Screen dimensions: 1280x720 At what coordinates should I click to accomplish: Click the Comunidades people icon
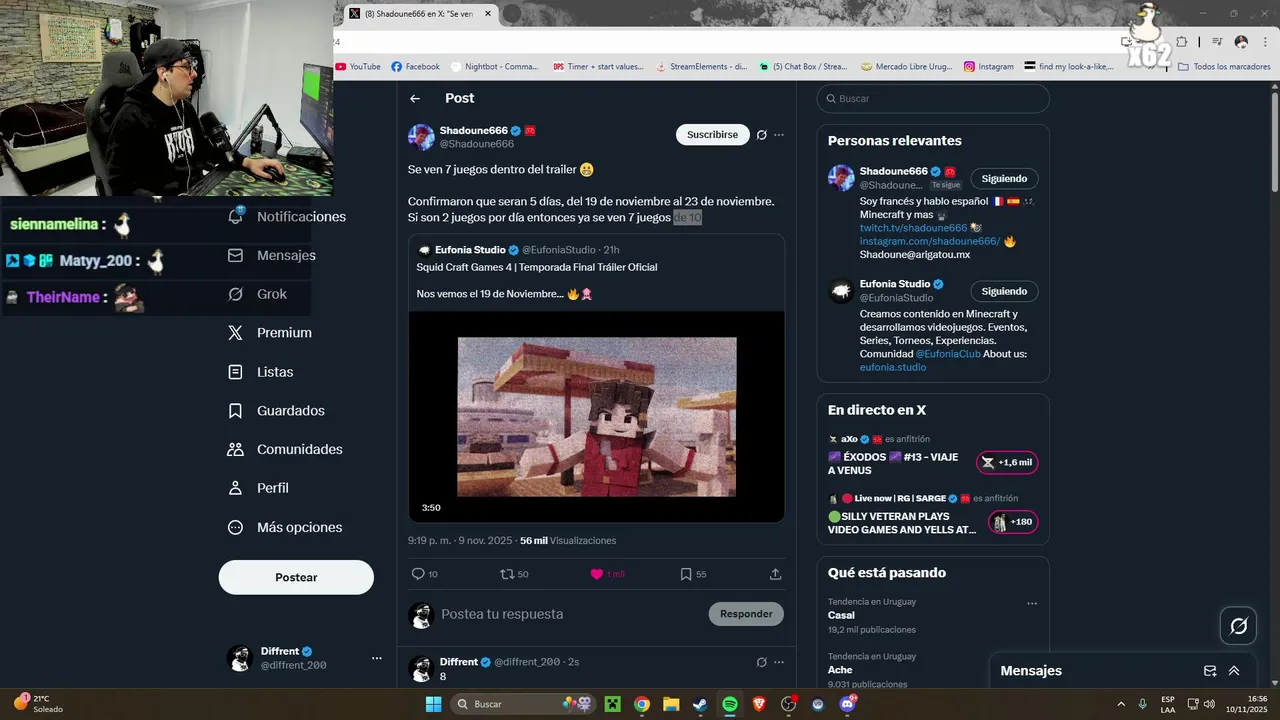click(x=236, y=450)
